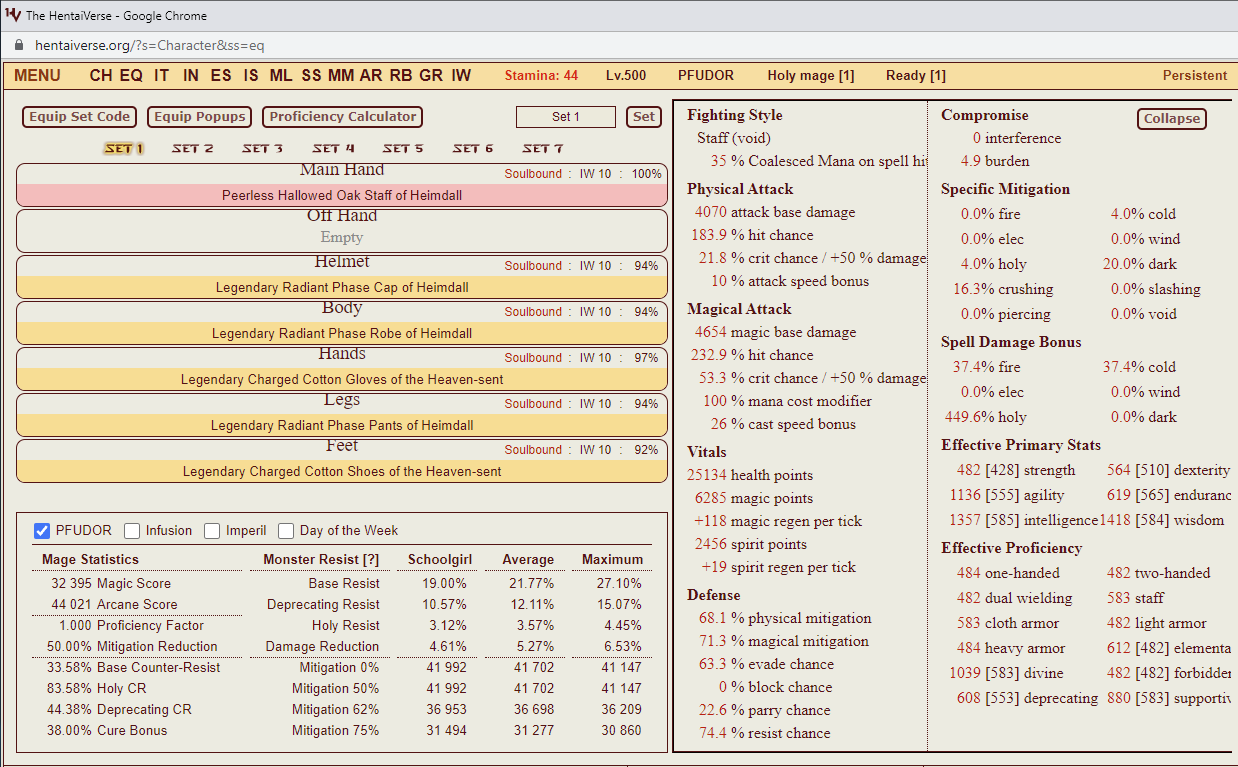Image resolution: width=1238 pixels, height=767 pixels.
Task: Check the PFUDOR checkbox
Action: tap(42, 531)
